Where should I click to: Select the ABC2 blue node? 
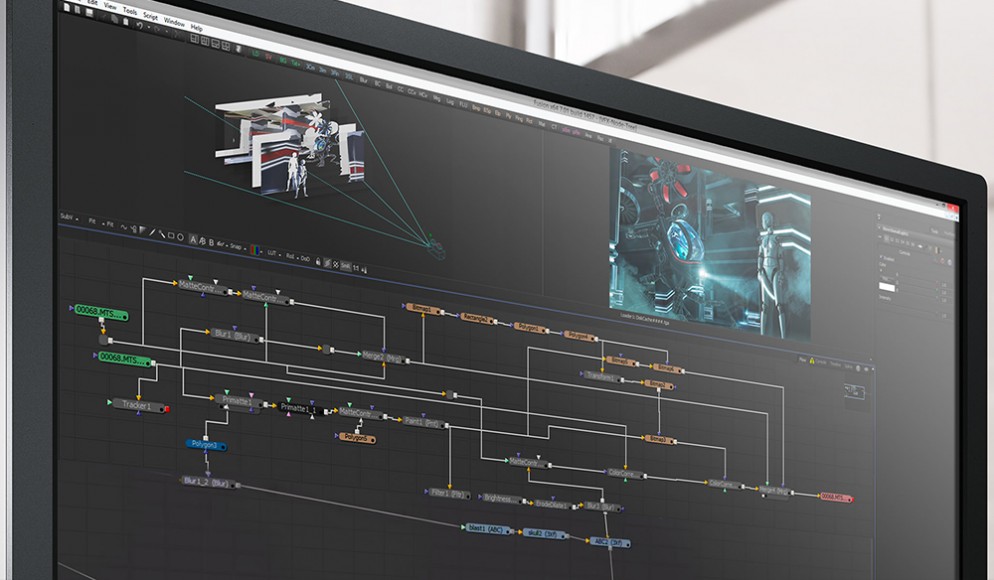pyautogui.click(x=609, y=543)
